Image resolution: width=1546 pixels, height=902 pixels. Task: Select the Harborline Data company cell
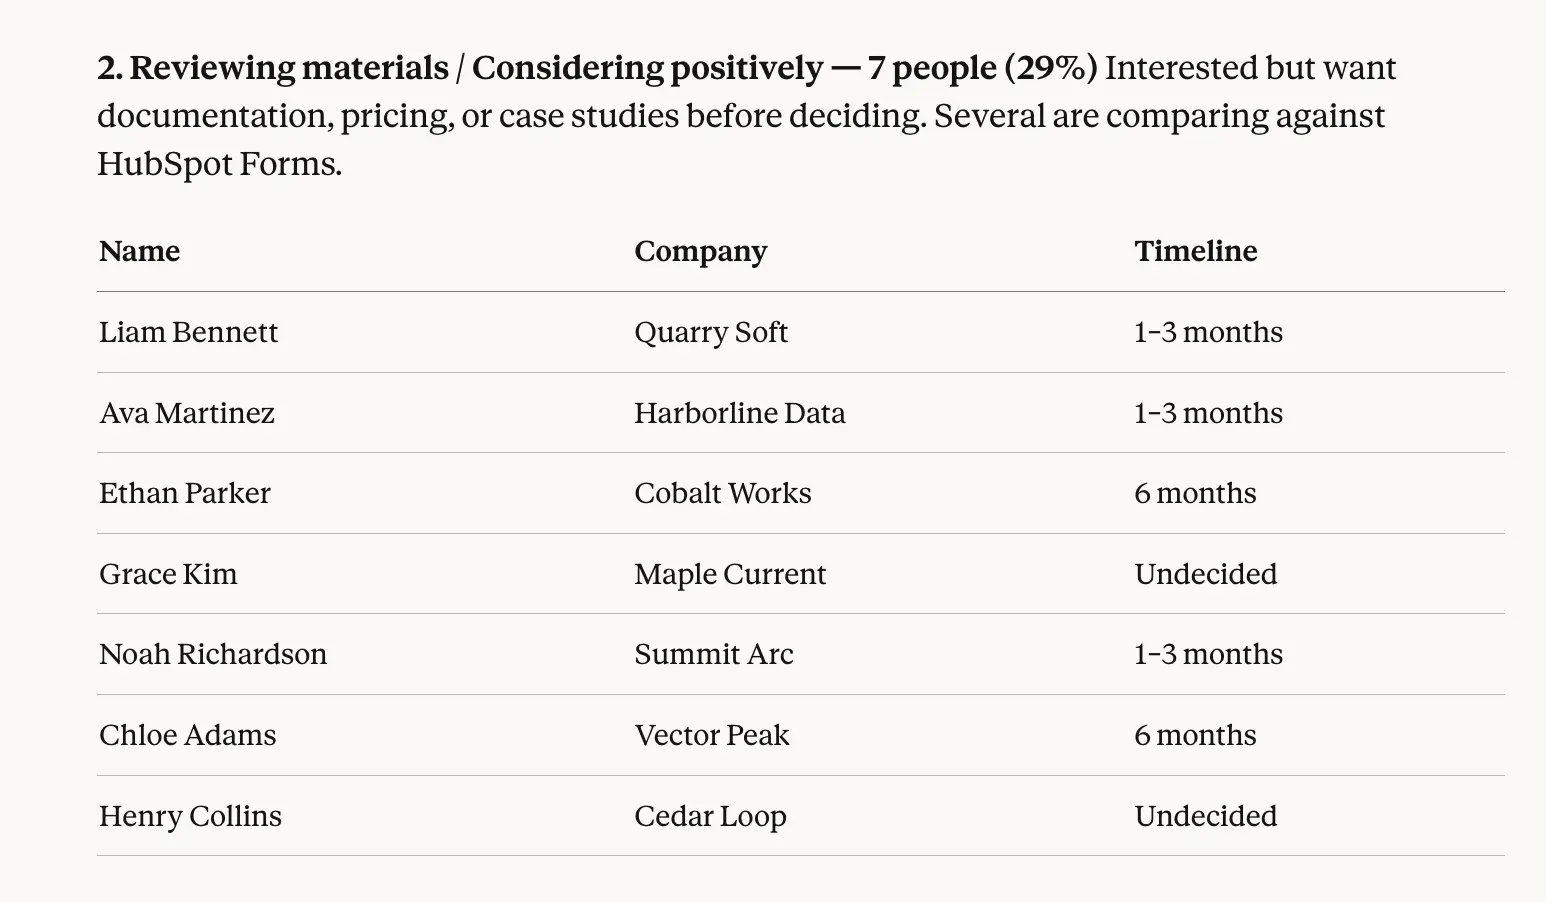tap(739, 413)
